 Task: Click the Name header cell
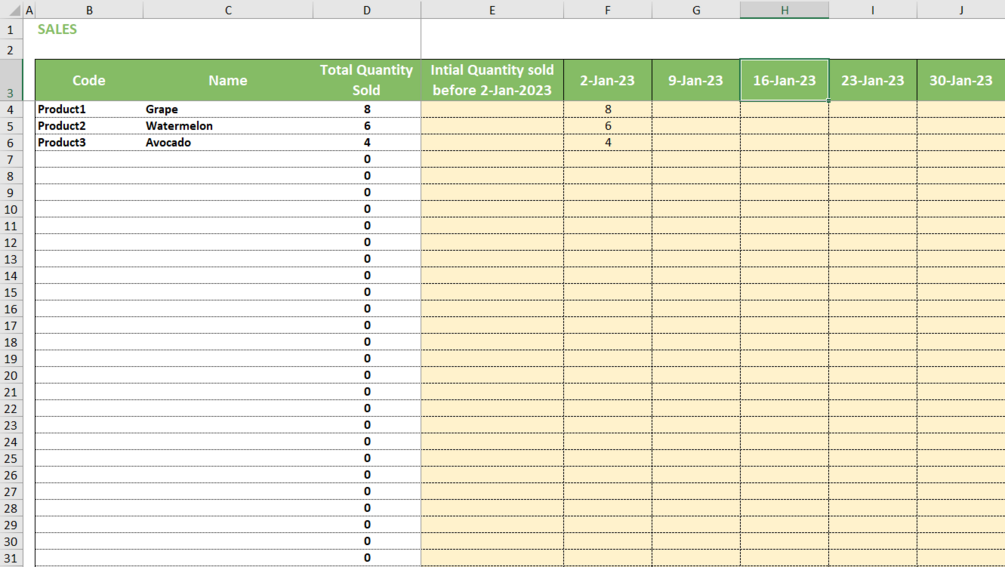pos(228,80)
